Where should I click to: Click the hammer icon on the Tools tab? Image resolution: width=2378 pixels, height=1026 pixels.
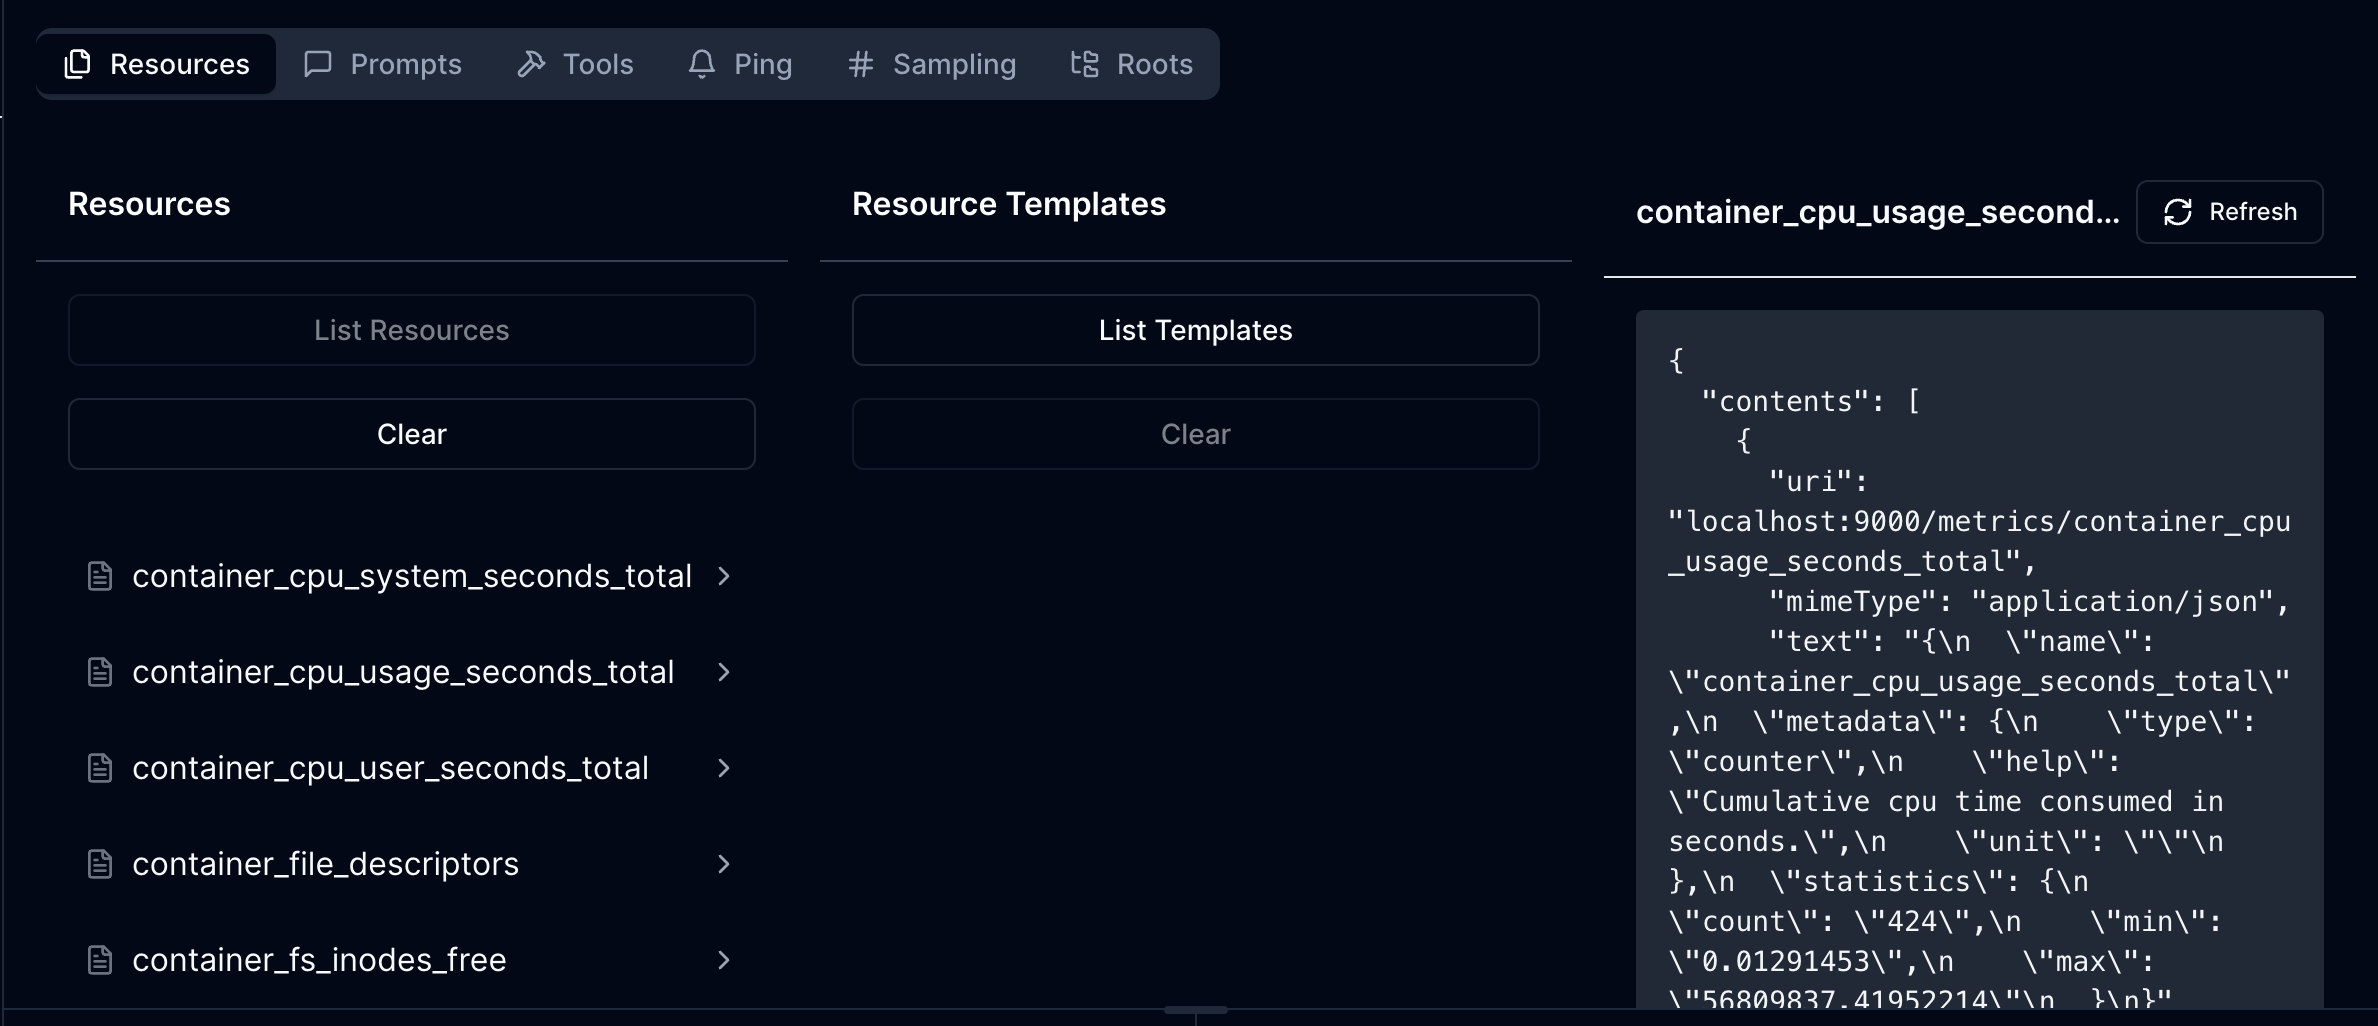pos(531,64)
